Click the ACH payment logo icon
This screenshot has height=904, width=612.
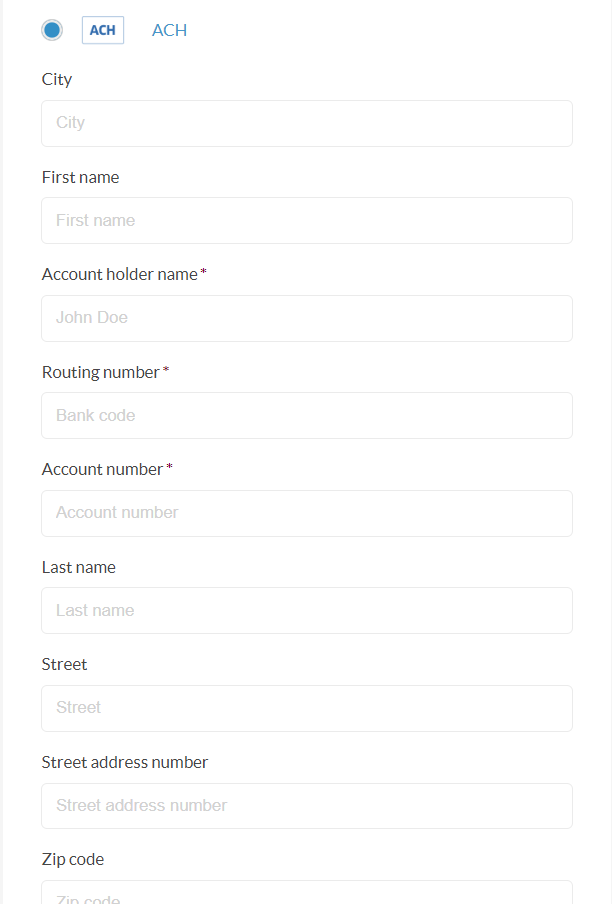[102, 30]
